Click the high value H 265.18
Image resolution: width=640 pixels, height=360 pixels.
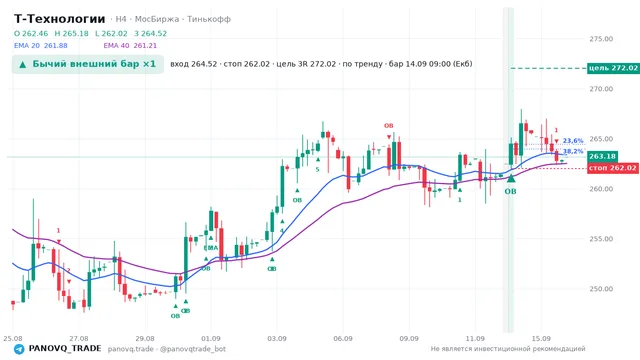pyautogui.click(x=71, y=33)
